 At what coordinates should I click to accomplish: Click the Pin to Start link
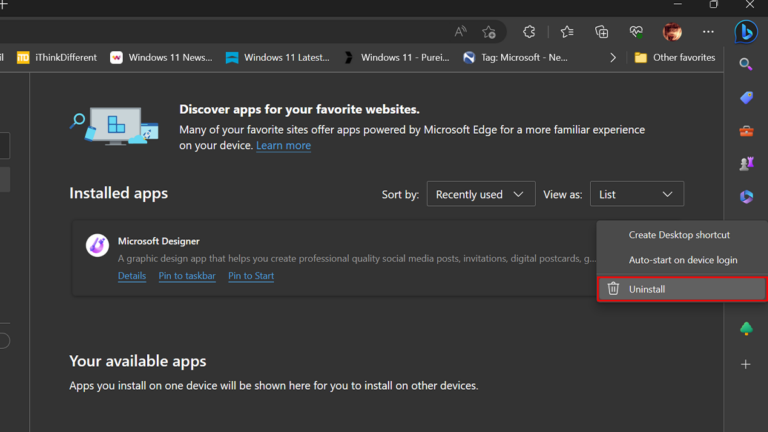[x=251, y=276]
